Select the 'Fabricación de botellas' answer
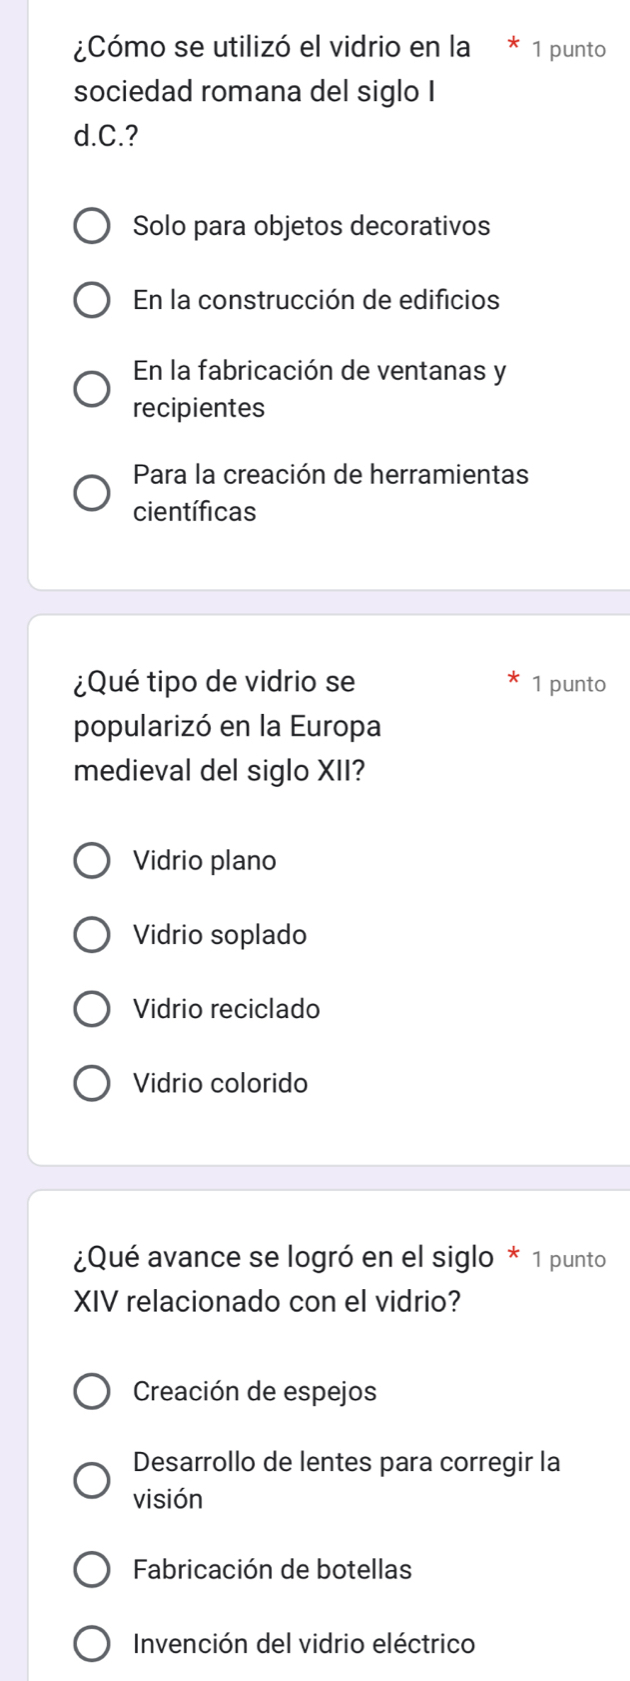630x1681 pixels. 93,1570
